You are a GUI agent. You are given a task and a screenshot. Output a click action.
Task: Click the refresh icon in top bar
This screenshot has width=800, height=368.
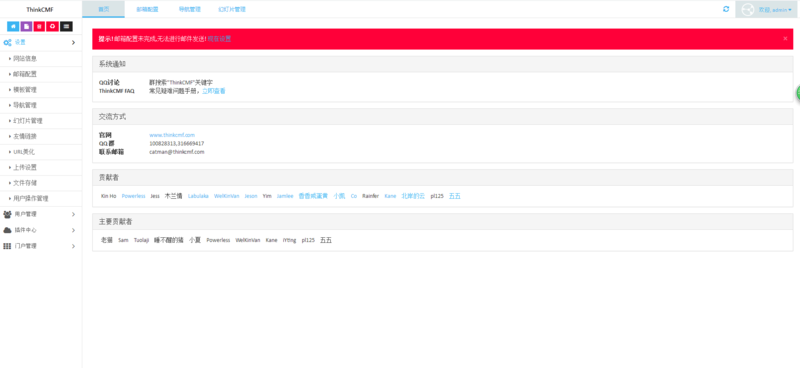point(726,9)
